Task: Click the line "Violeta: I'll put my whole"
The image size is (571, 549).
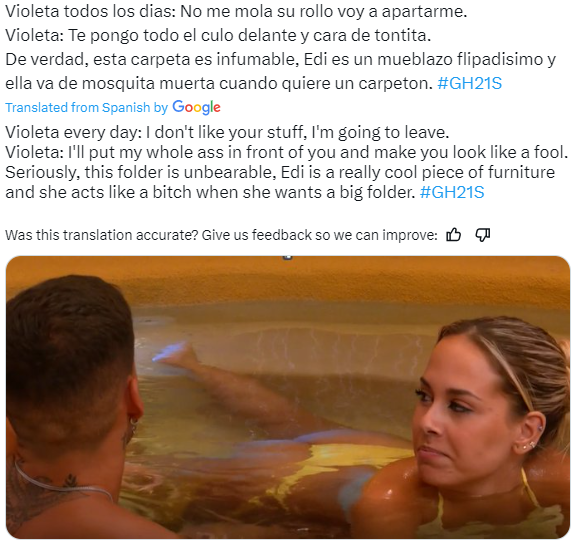Action: 286,152
